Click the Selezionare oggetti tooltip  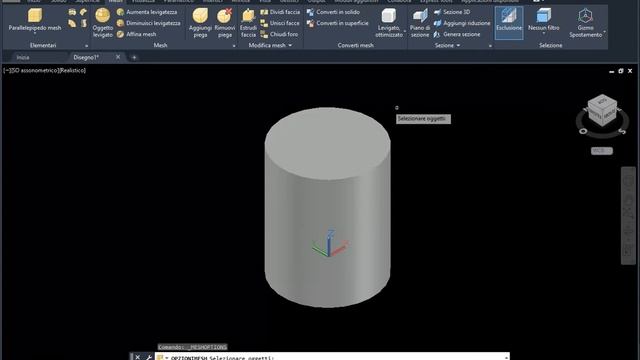point(423,119)
